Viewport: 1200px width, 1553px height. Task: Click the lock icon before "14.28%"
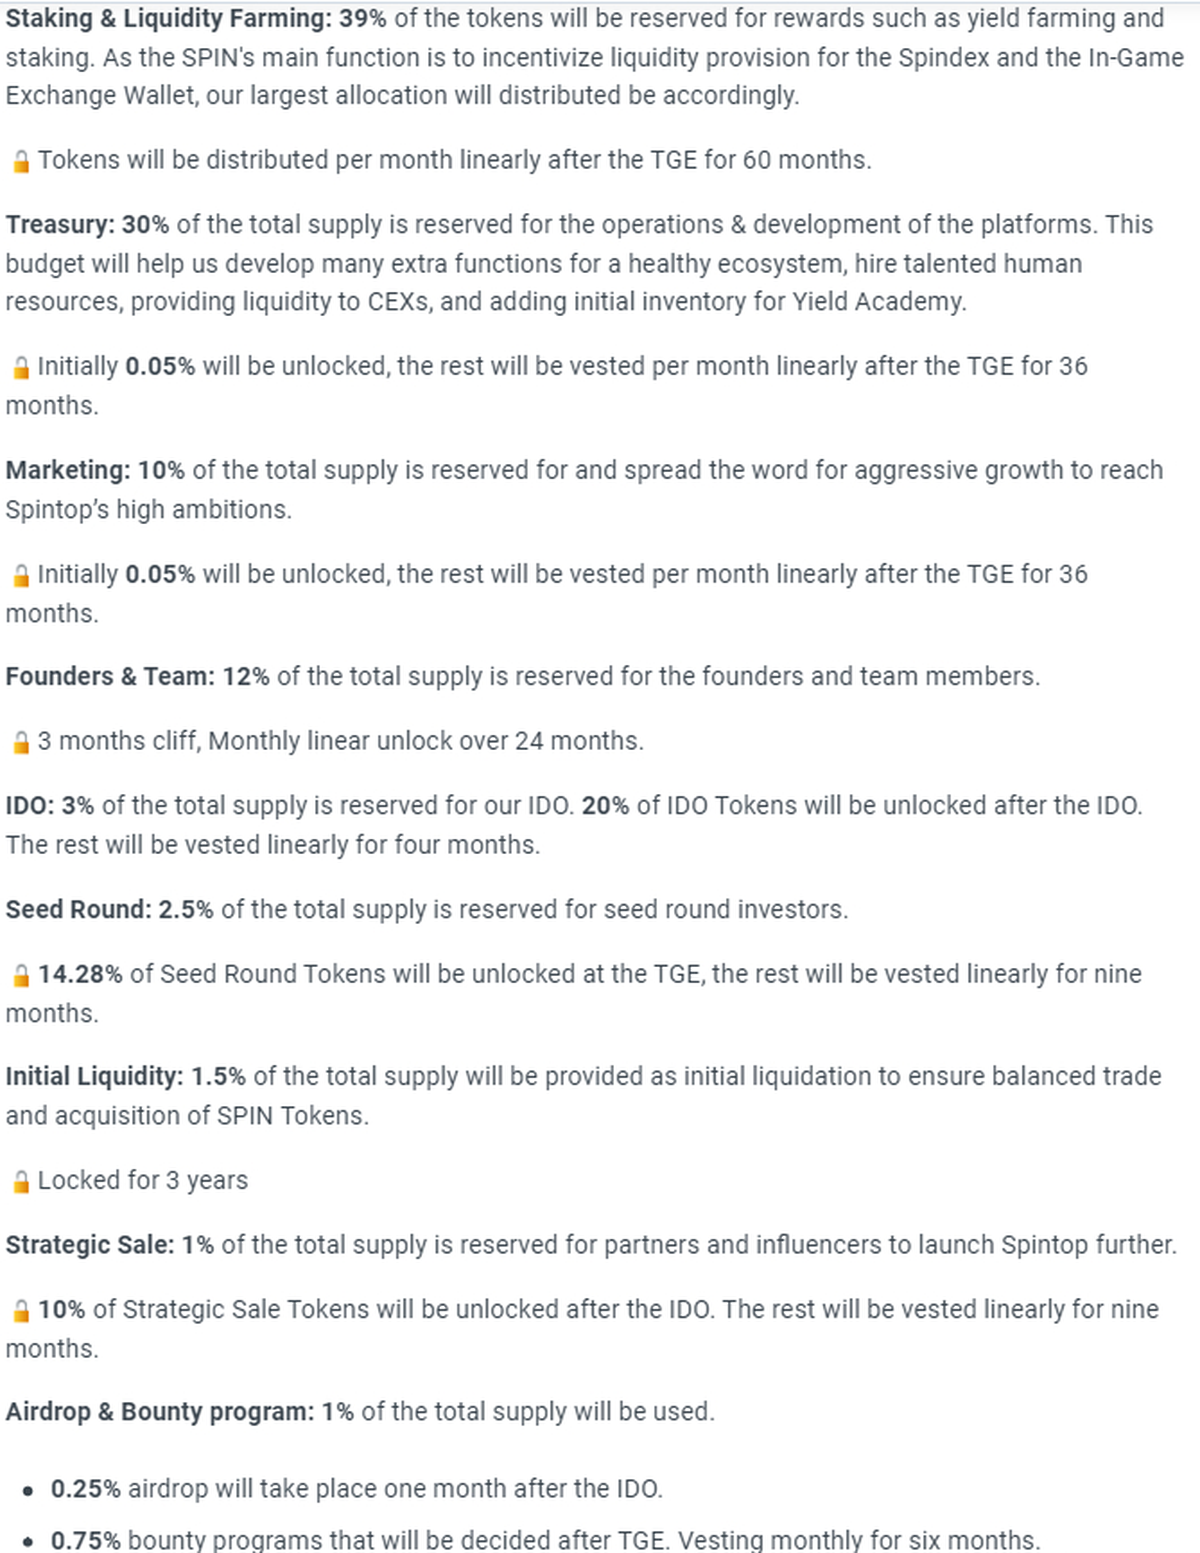21,975
